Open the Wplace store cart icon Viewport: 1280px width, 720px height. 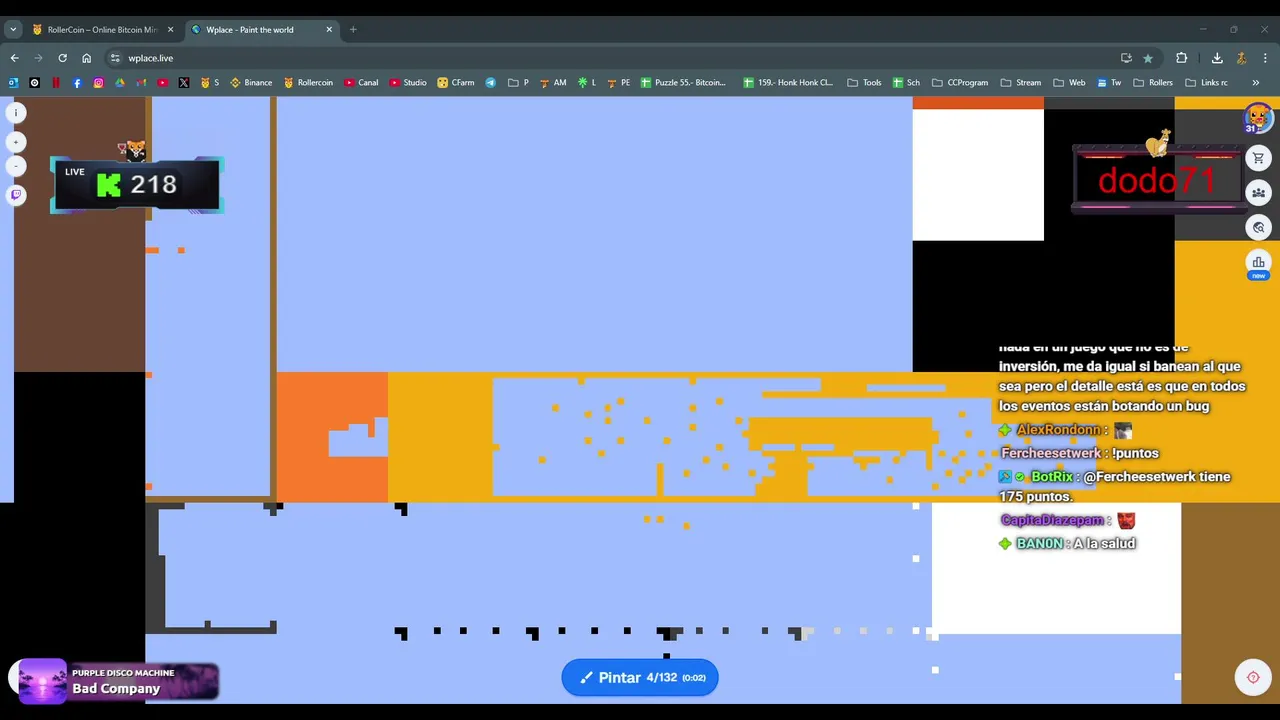(1258, 158)
